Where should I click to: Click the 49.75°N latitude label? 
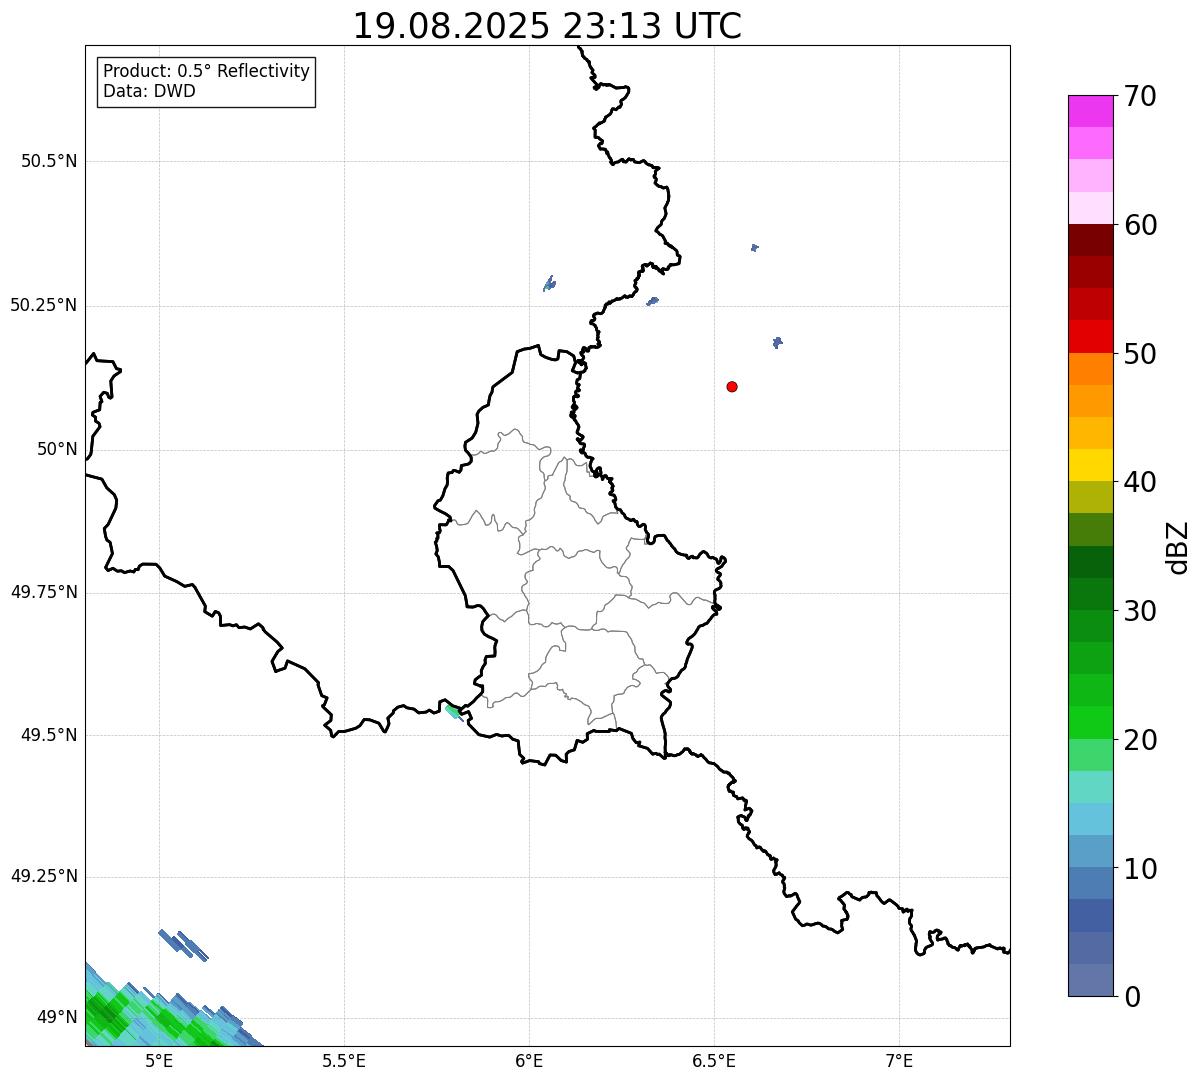coord(44,592)
